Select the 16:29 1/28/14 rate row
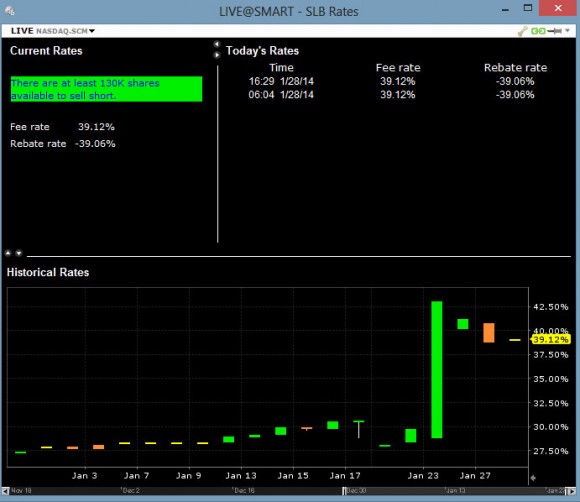This screenshot has height=502, width=580. (391, 81)
